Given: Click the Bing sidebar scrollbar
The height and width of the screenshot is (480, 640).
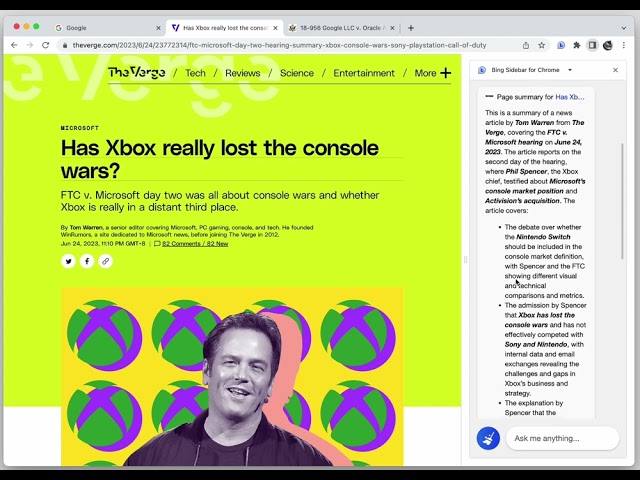Looking at the screenshot, I should pos(622,201).
